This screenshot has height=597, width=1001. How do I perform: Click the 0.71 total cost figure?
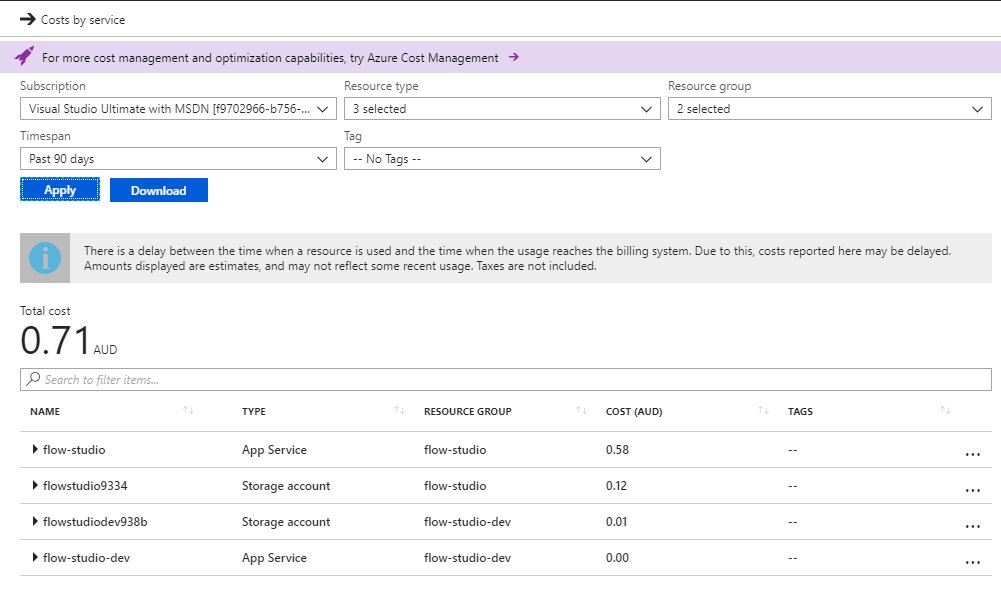tap(55, 340)
